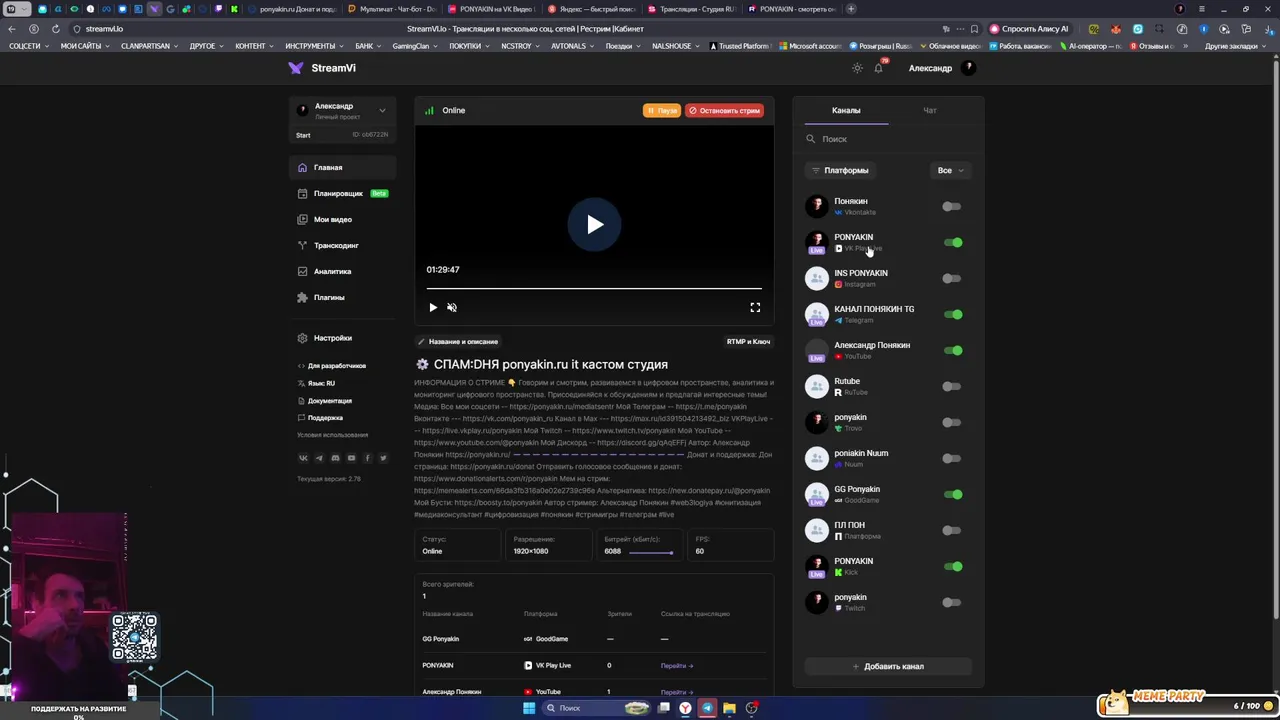
Task: Click the Twitter icon in sidebar footer
Action: [383, 458]
